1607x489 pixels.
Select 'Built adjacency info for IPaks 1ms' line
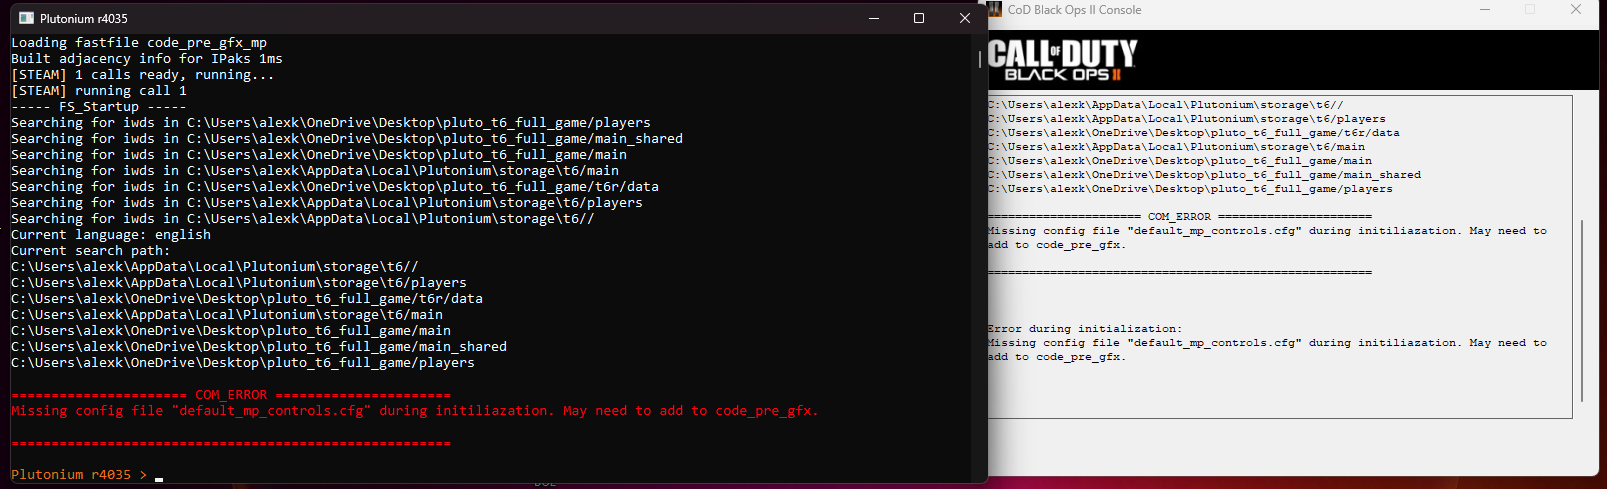147,59
